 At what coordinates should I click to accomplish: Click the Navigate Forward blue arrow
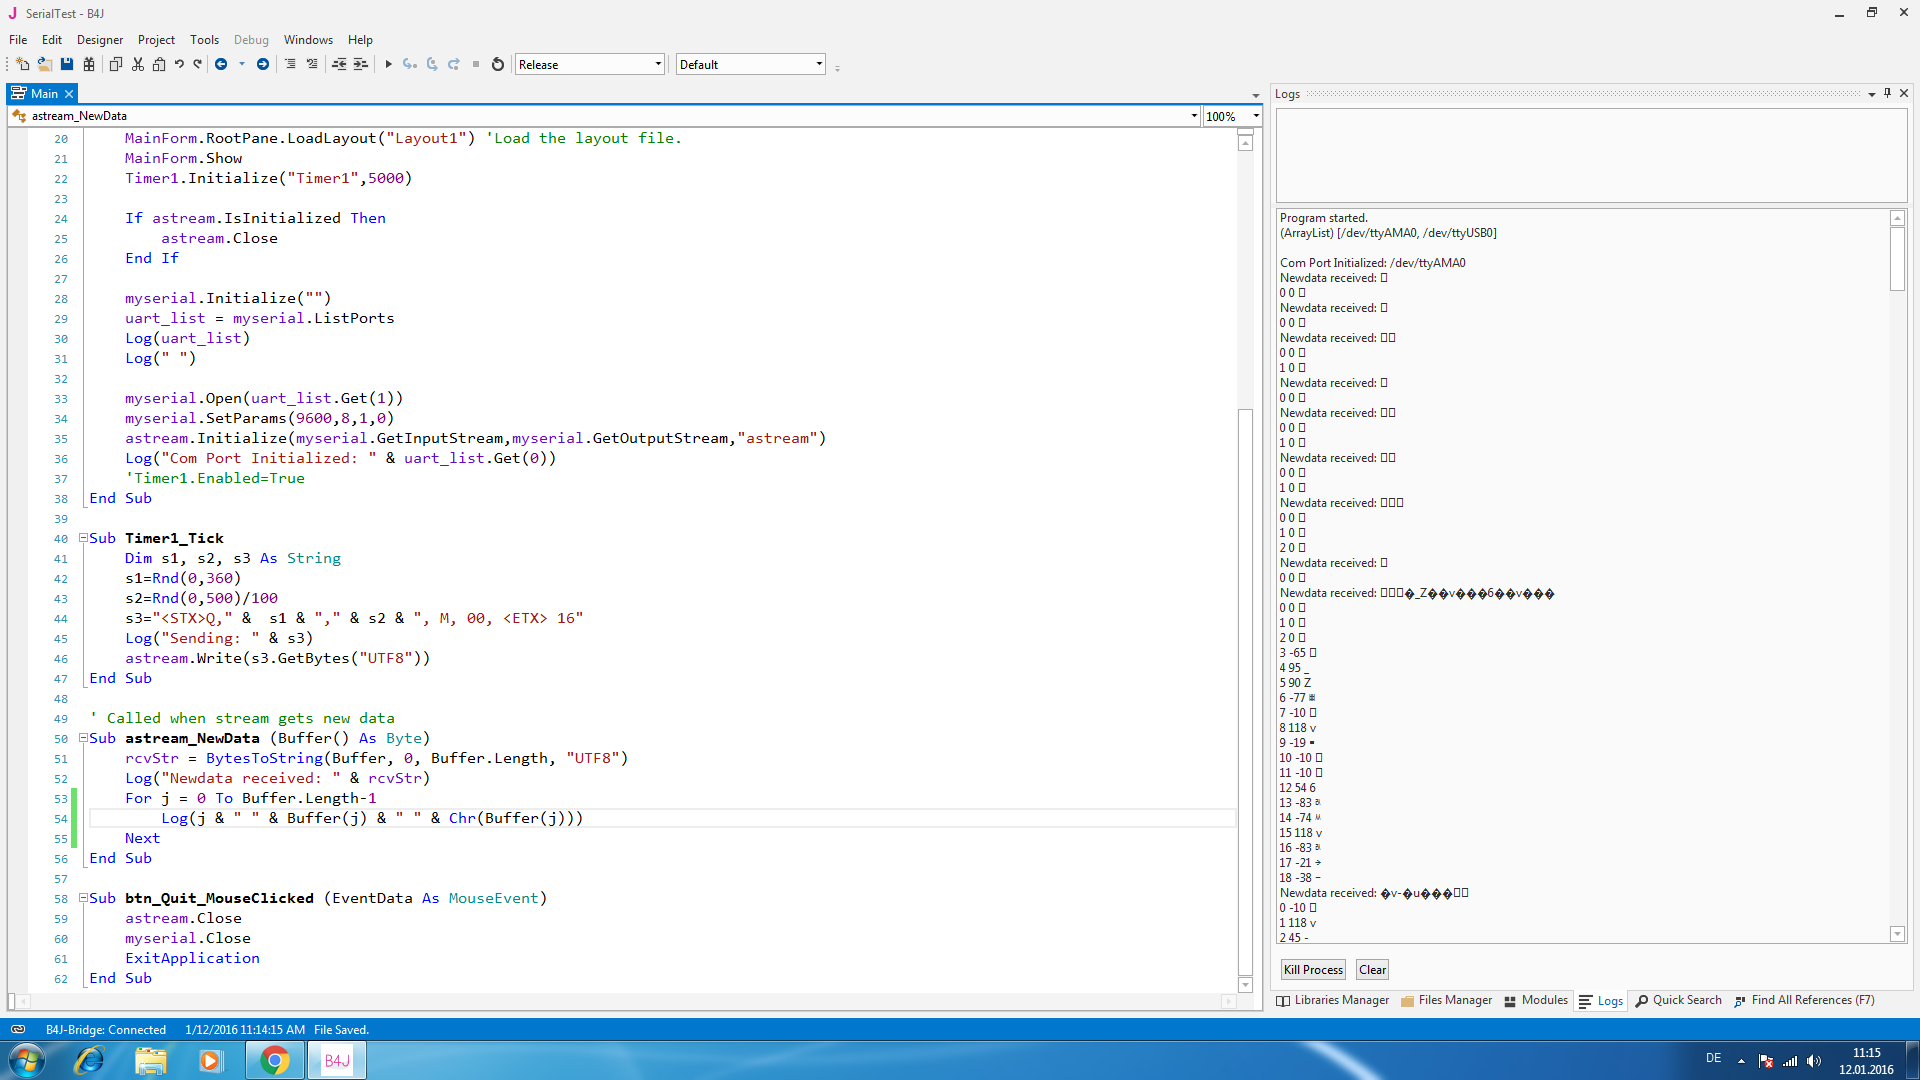coord(263,64)
